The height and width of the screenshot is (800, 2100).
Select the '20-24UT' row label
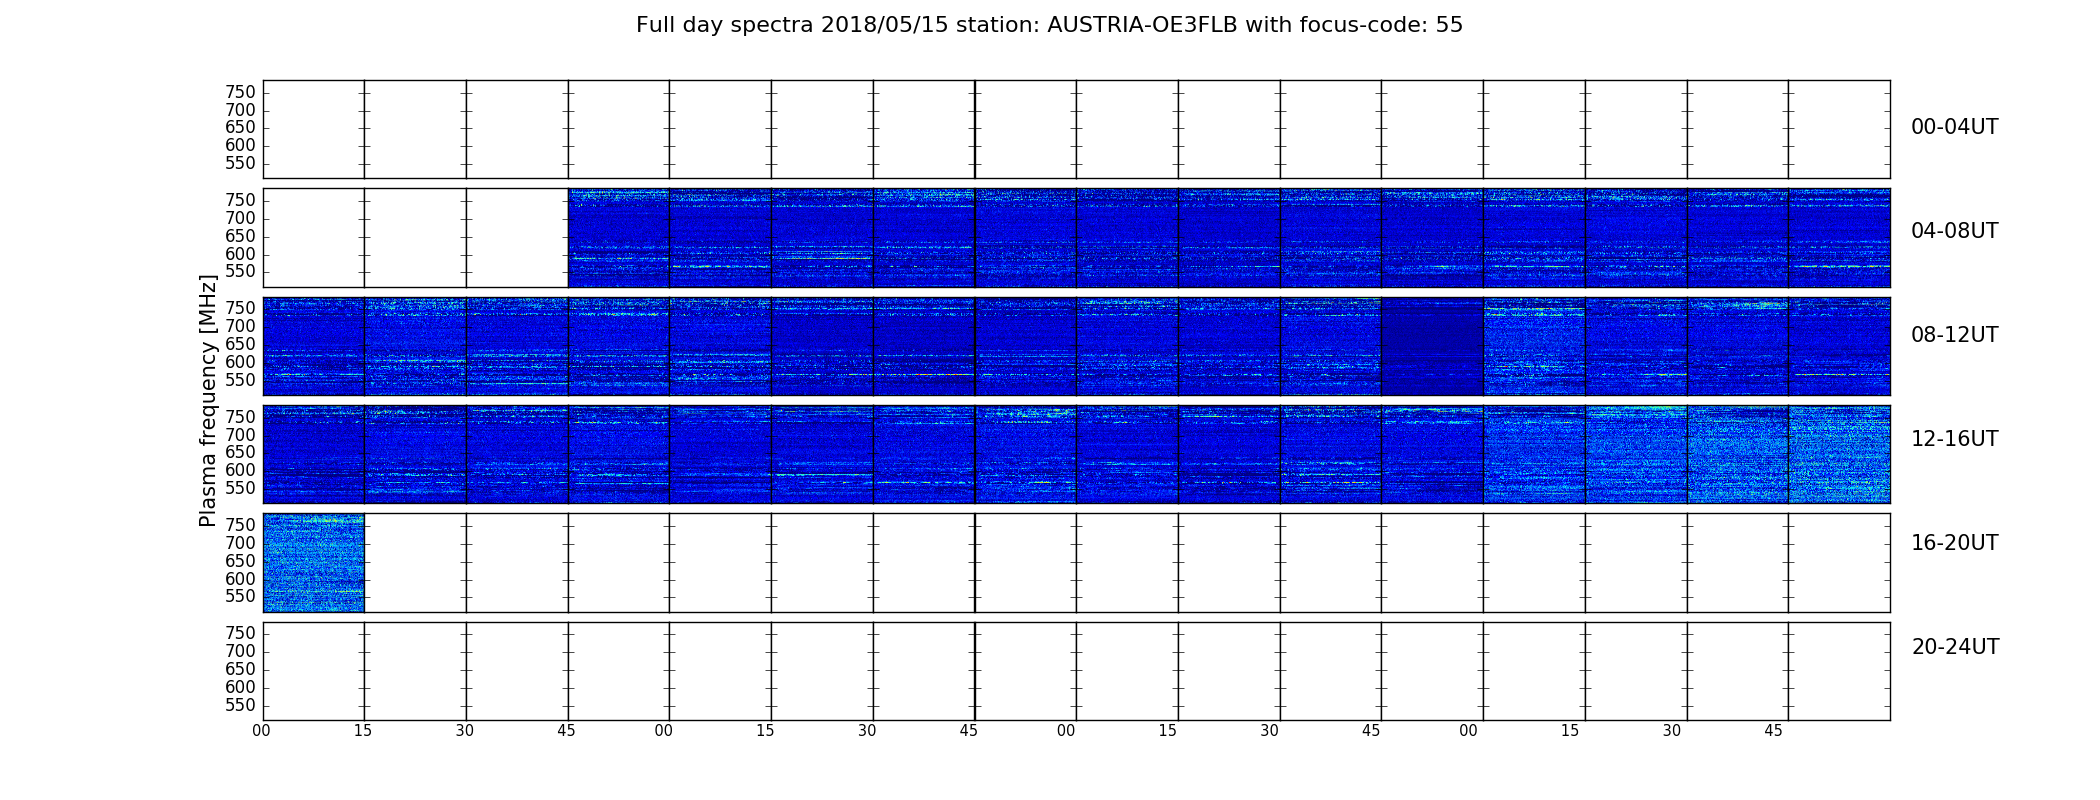(x=1955, y=647)
